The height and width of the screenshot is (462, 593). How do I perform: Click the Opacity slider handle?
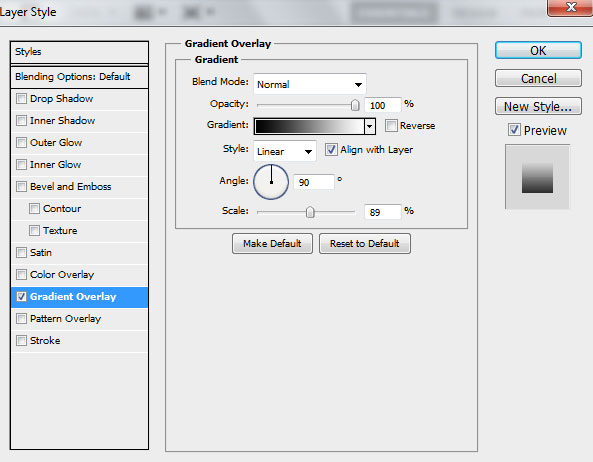pyautogui.click(x=355, y=105)
